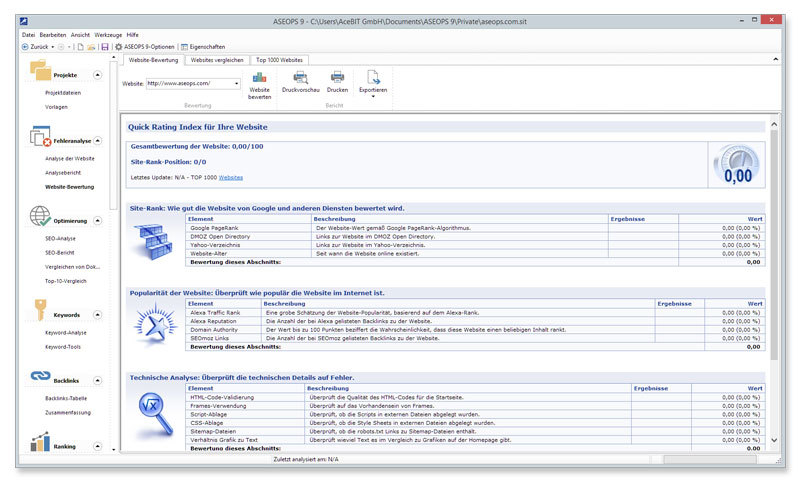Switch to Top 1000 Websites tab
Screen dimensions: 800x492
pyautogui.click(x=279, y=60)
